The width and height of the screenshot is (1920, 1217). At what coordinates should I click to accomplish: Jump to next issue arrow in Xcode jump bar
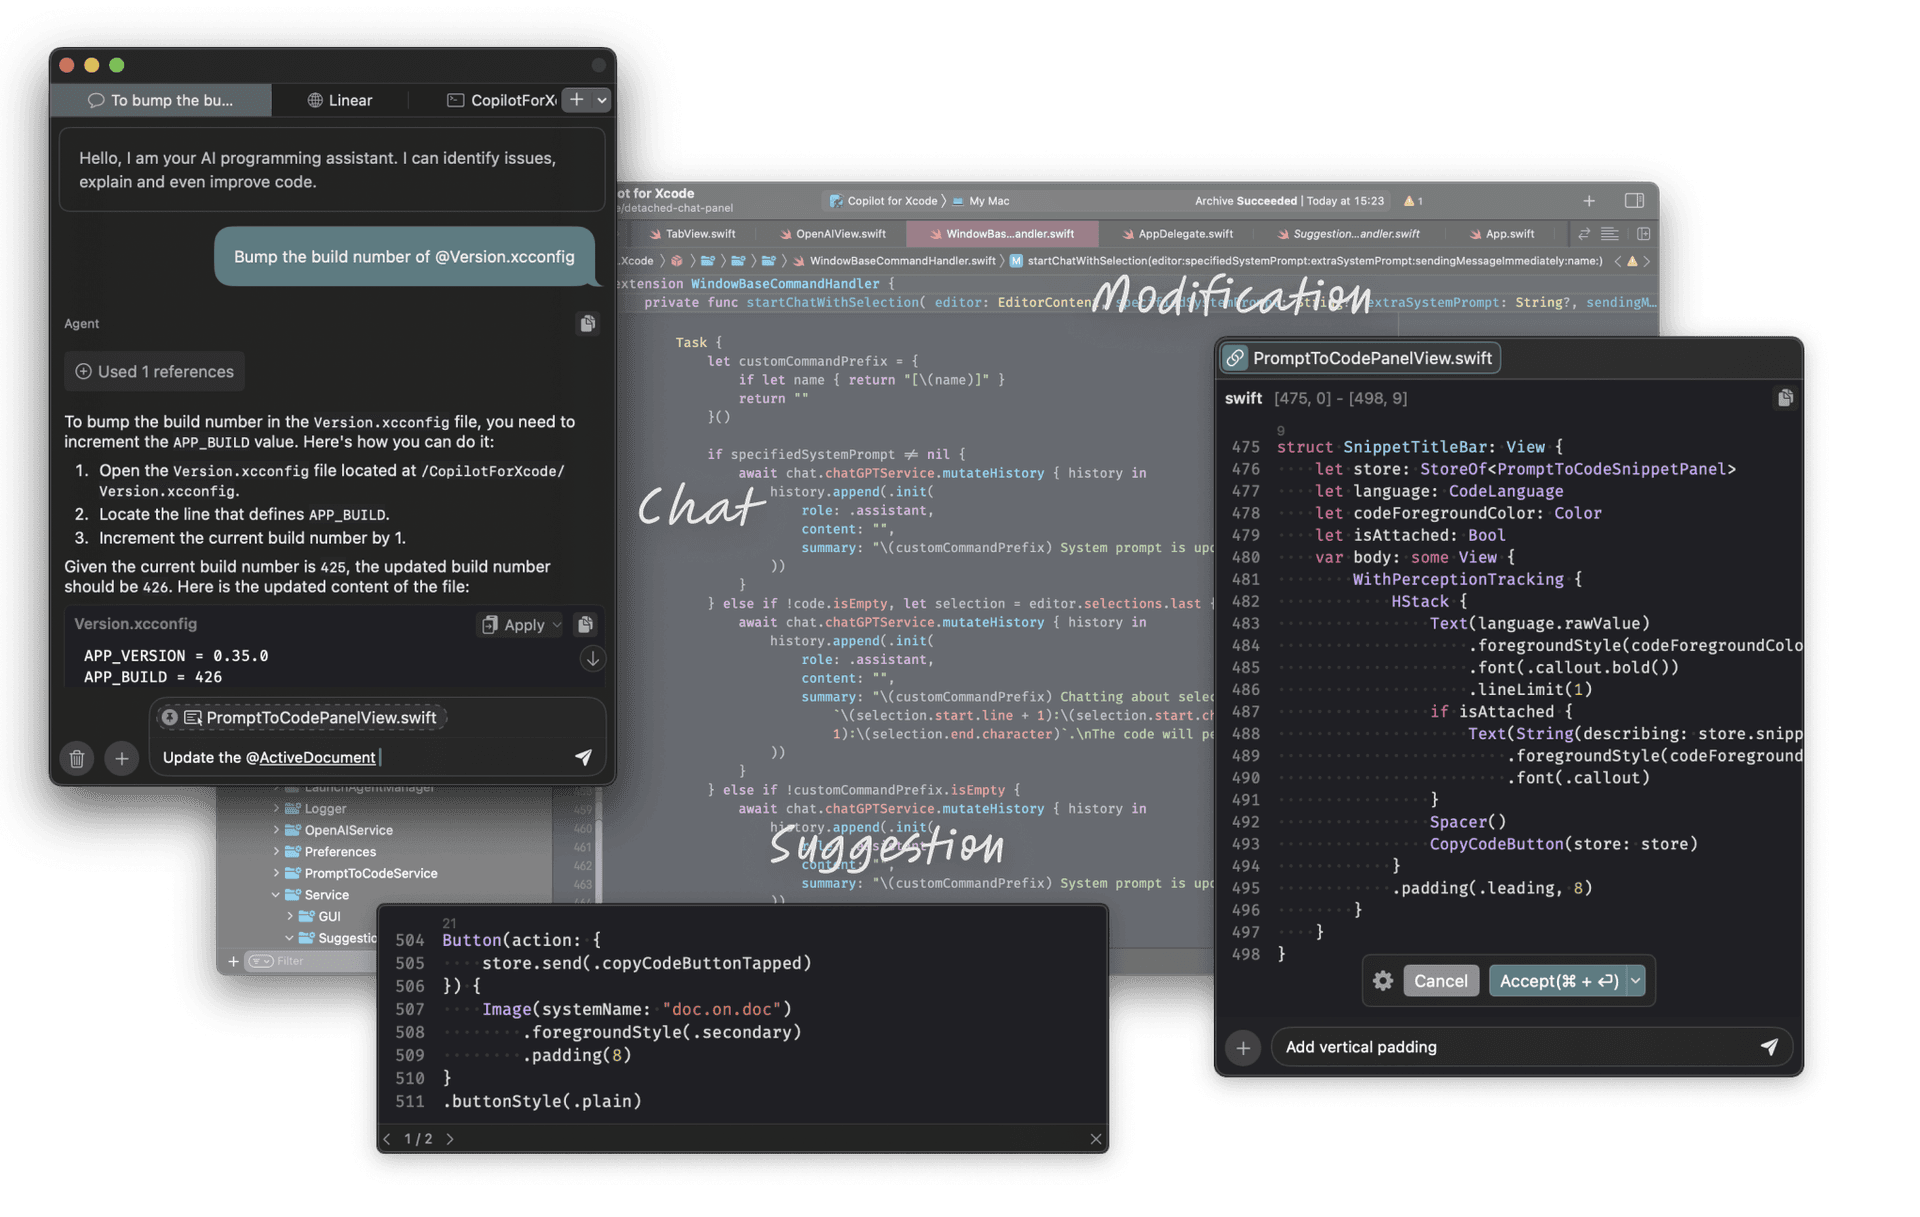click(x=1647, y=261)
